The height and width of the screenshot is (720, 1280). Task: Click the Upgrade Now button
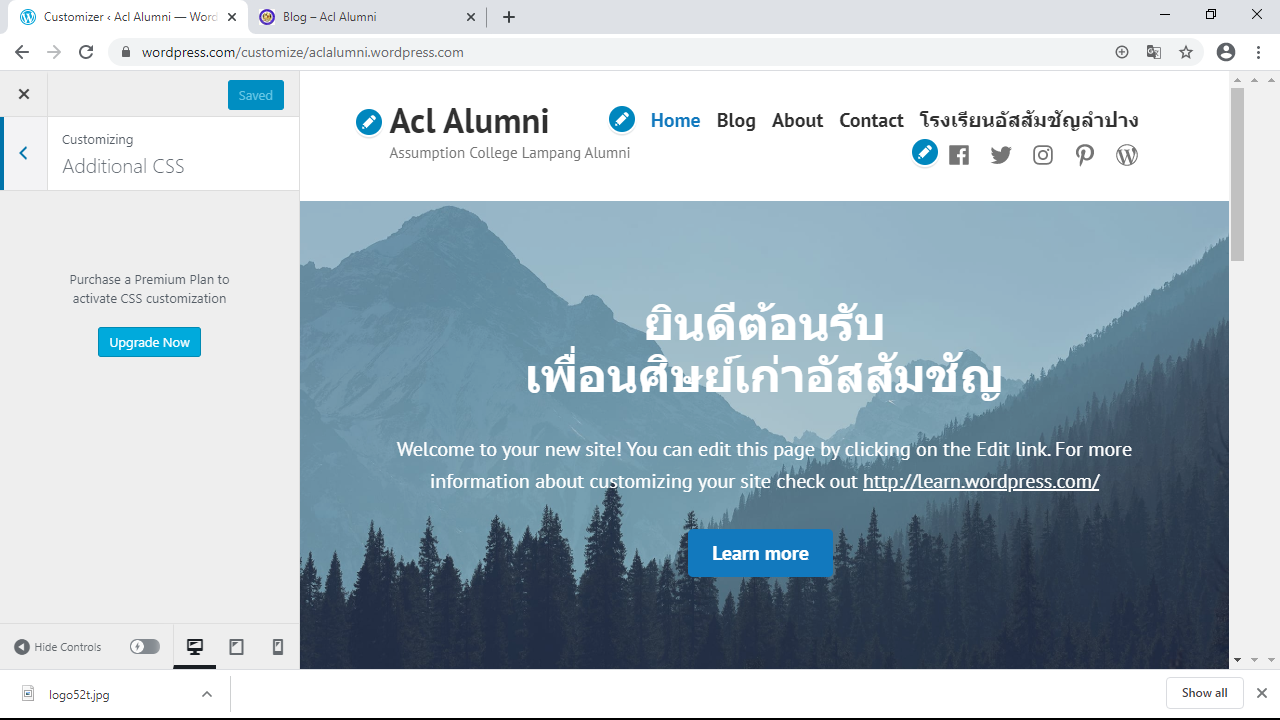(x=149, y=342)
